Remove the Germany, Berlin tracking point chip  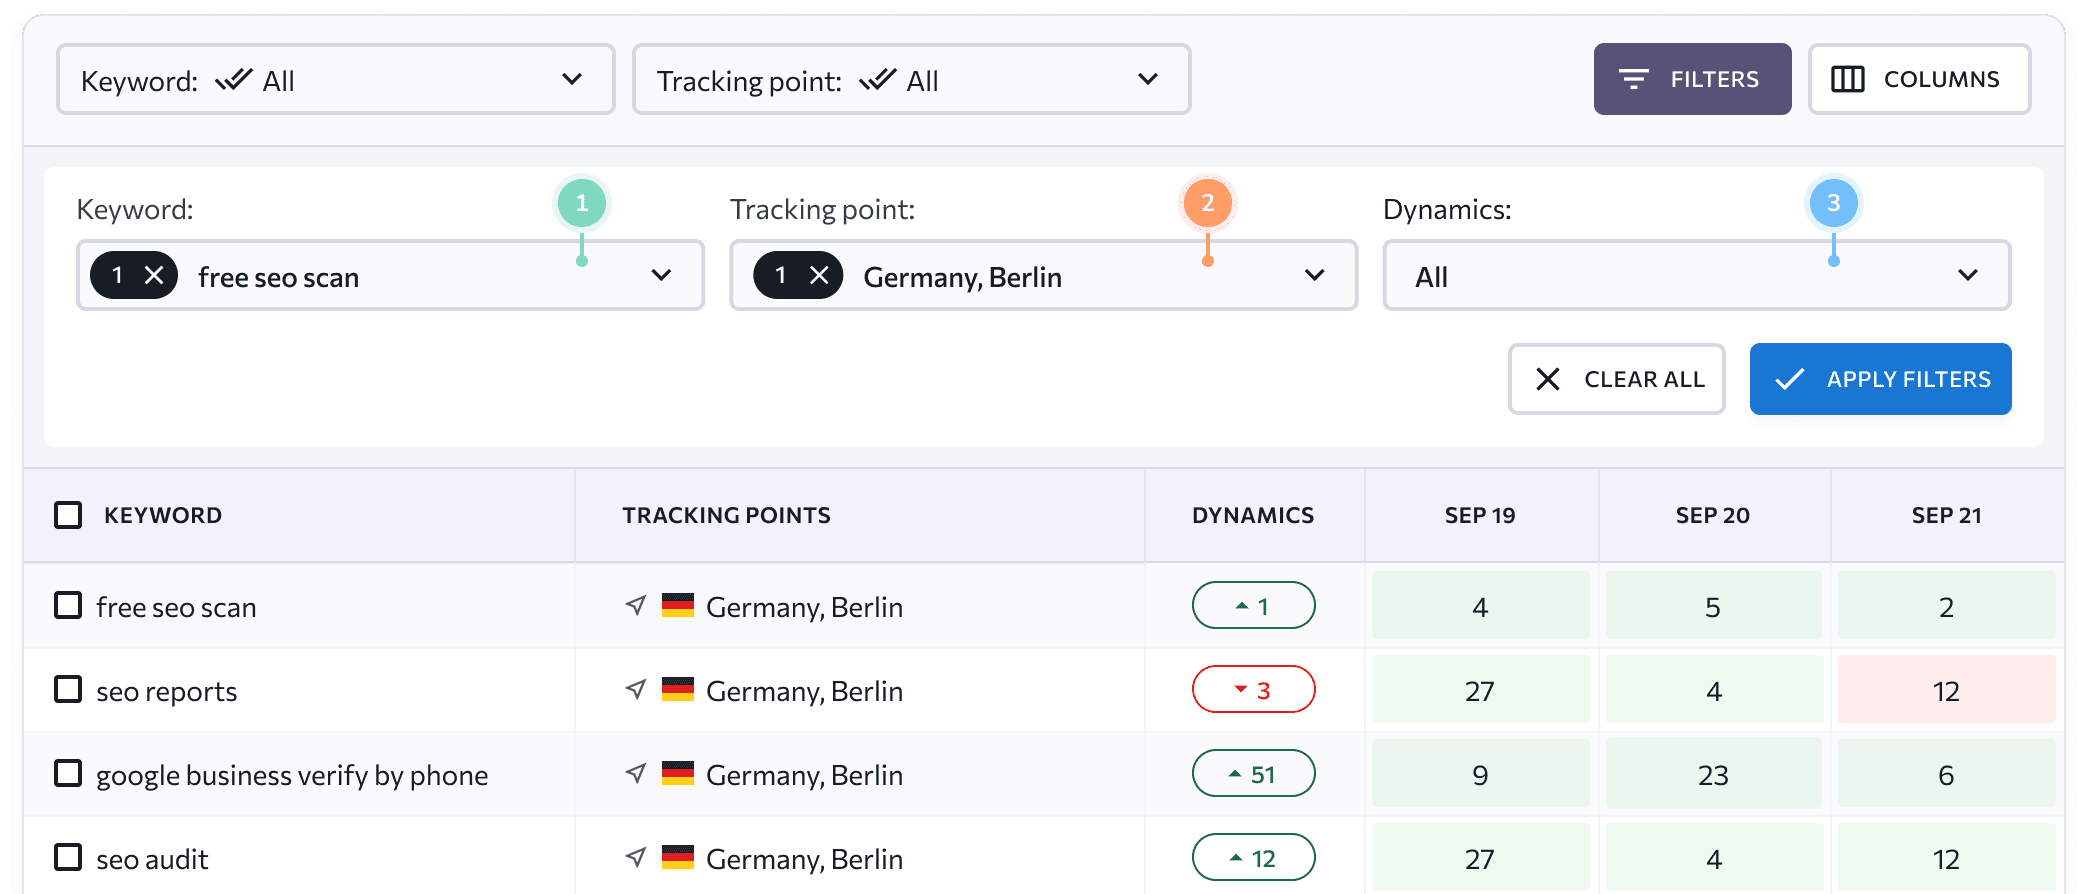click(x=819, y=276)
